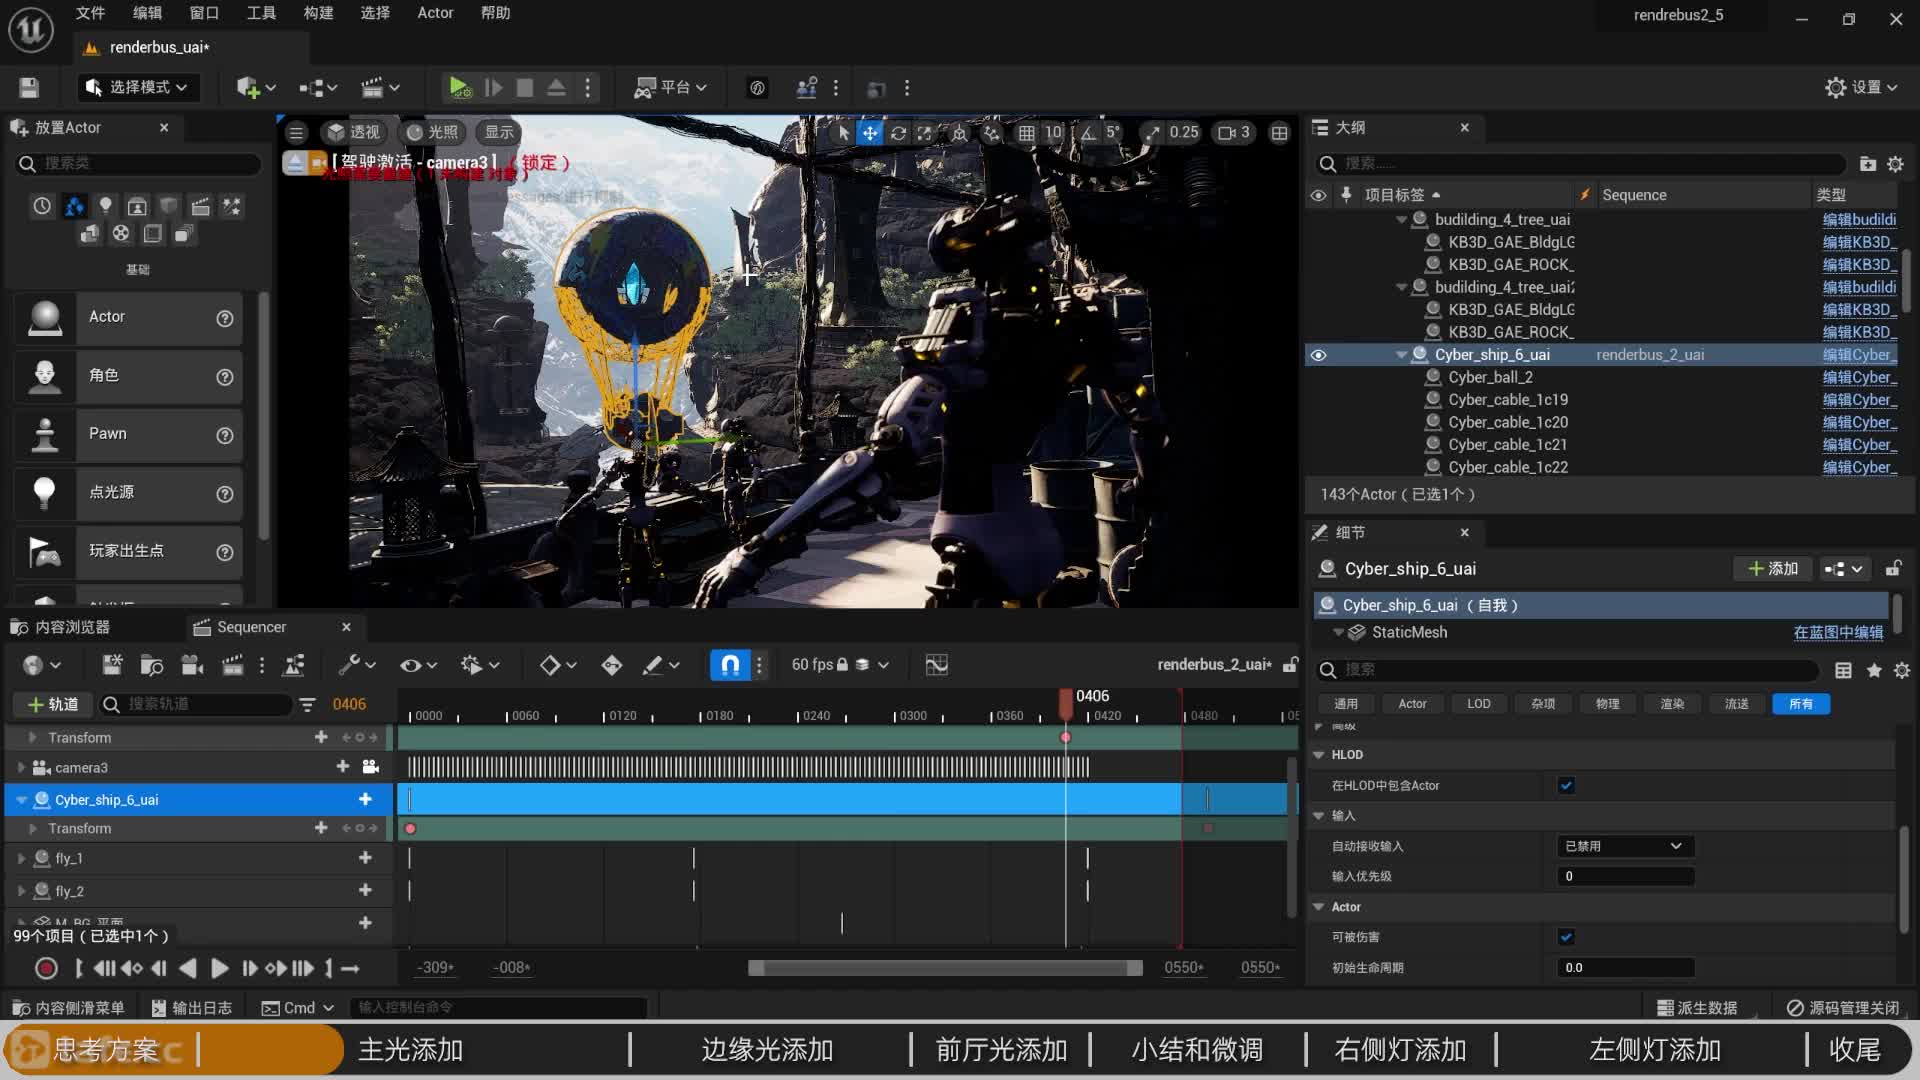Click Sequencer render movie clapperboard icon

(232, 665)
